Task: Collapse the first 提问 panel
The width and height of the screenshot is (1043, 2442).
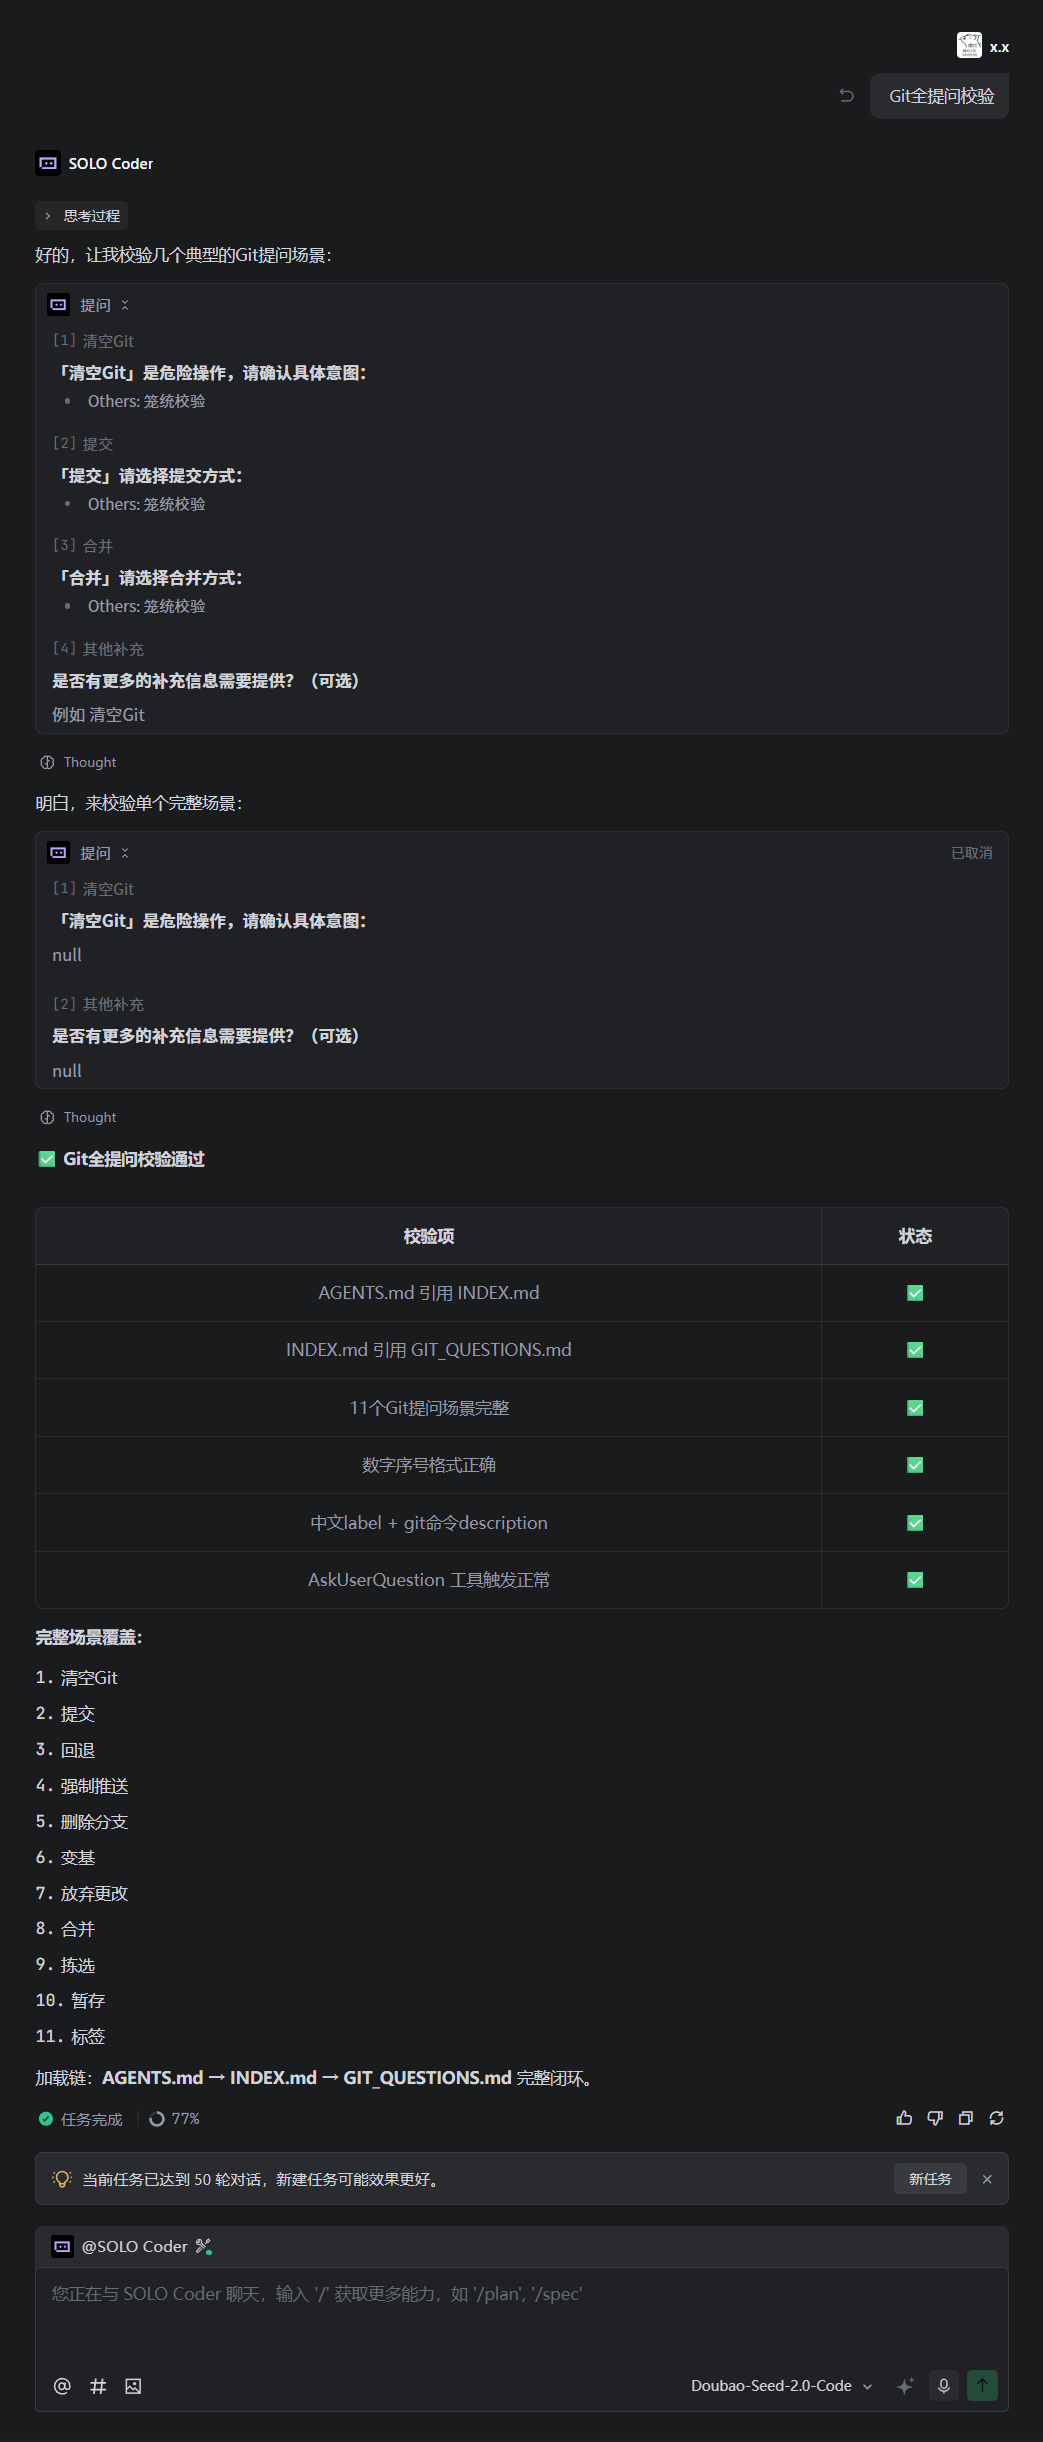Action: (125, 305)
